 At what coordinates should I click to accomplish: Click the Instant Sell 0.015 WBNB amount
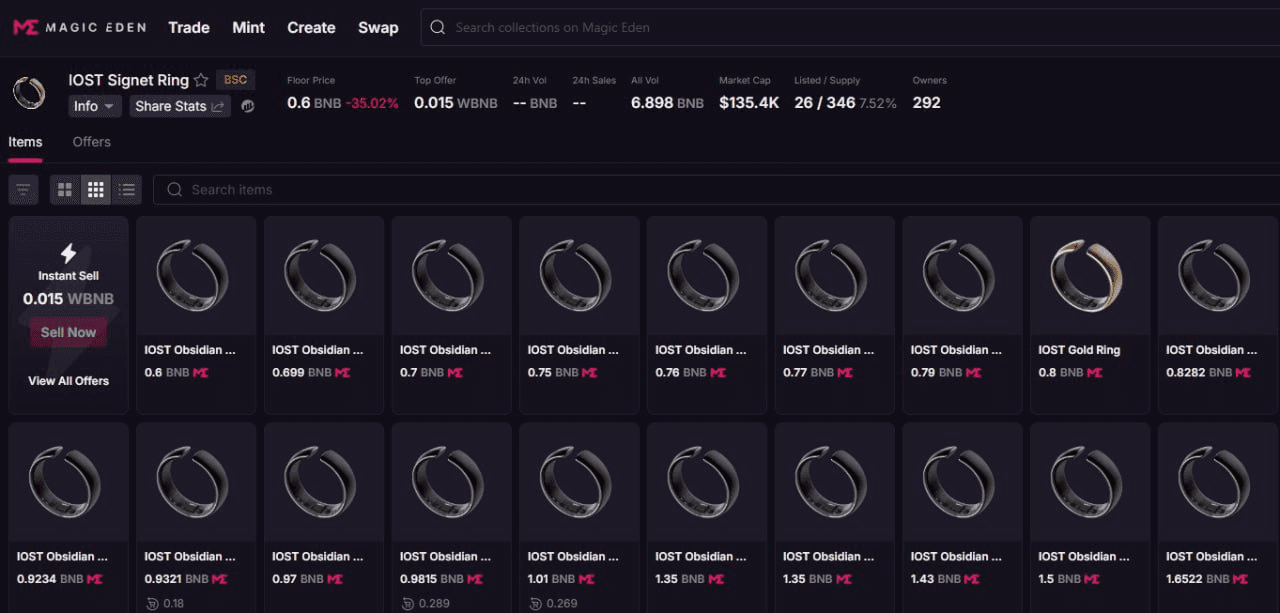coord(68,299)
